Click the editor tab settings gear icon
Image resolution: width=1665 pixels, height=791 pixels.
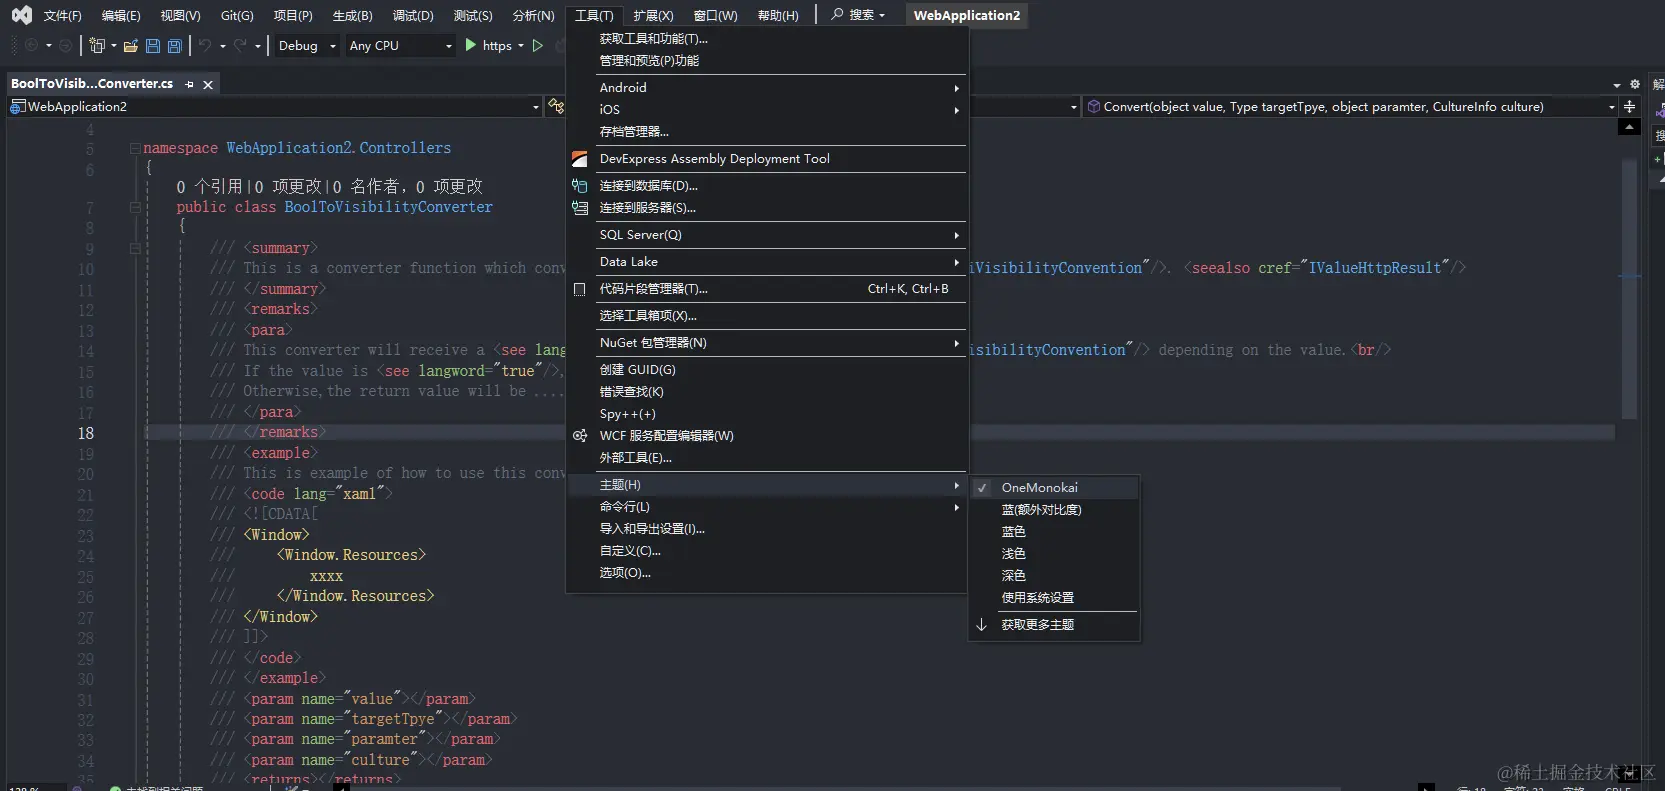(1635, 84)
